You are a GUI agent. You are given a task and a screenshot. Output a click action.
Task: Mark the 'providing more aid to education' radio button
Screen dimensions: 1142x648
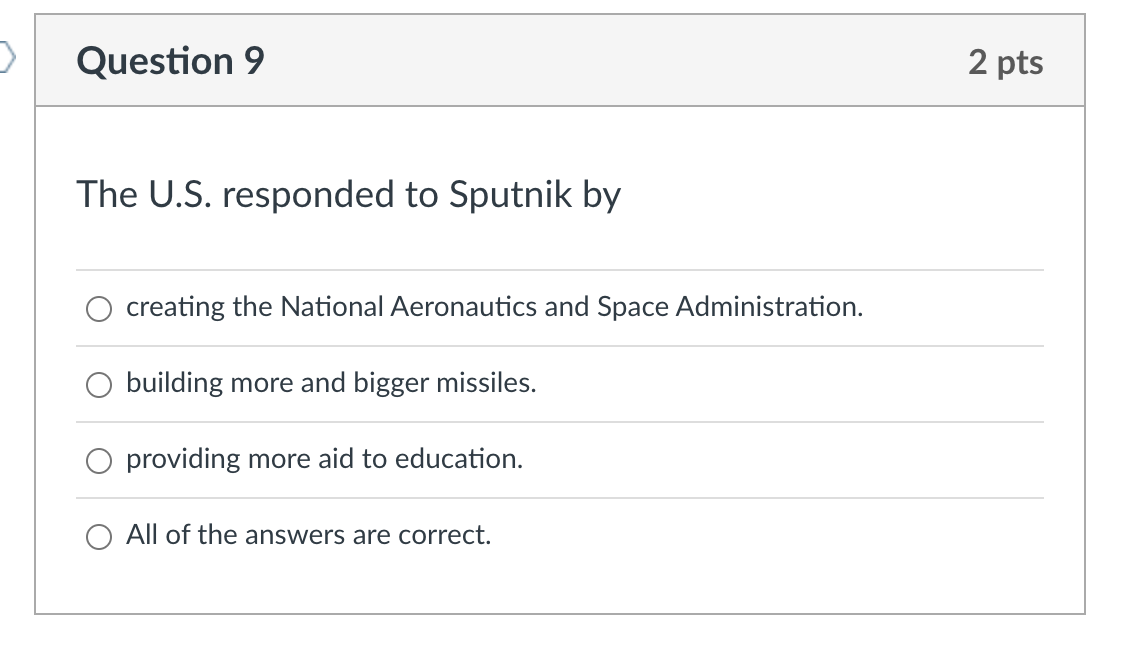point(99,460)
